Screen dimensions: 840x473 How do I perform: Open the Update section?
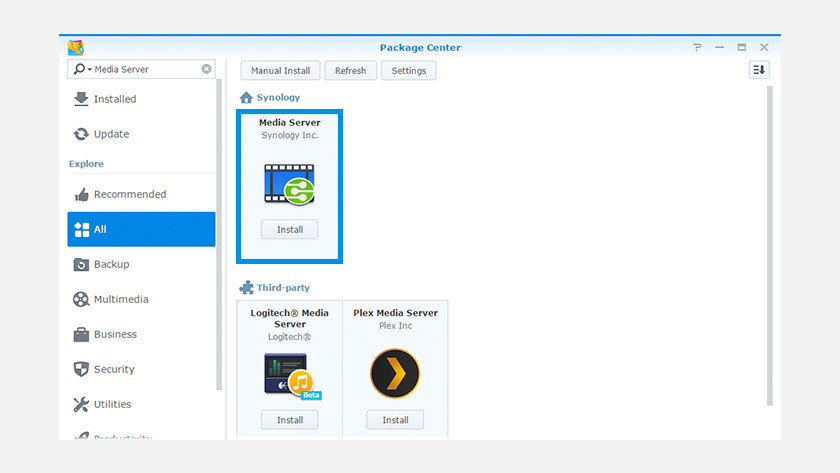pyautogui.click(x=141, y=134)
